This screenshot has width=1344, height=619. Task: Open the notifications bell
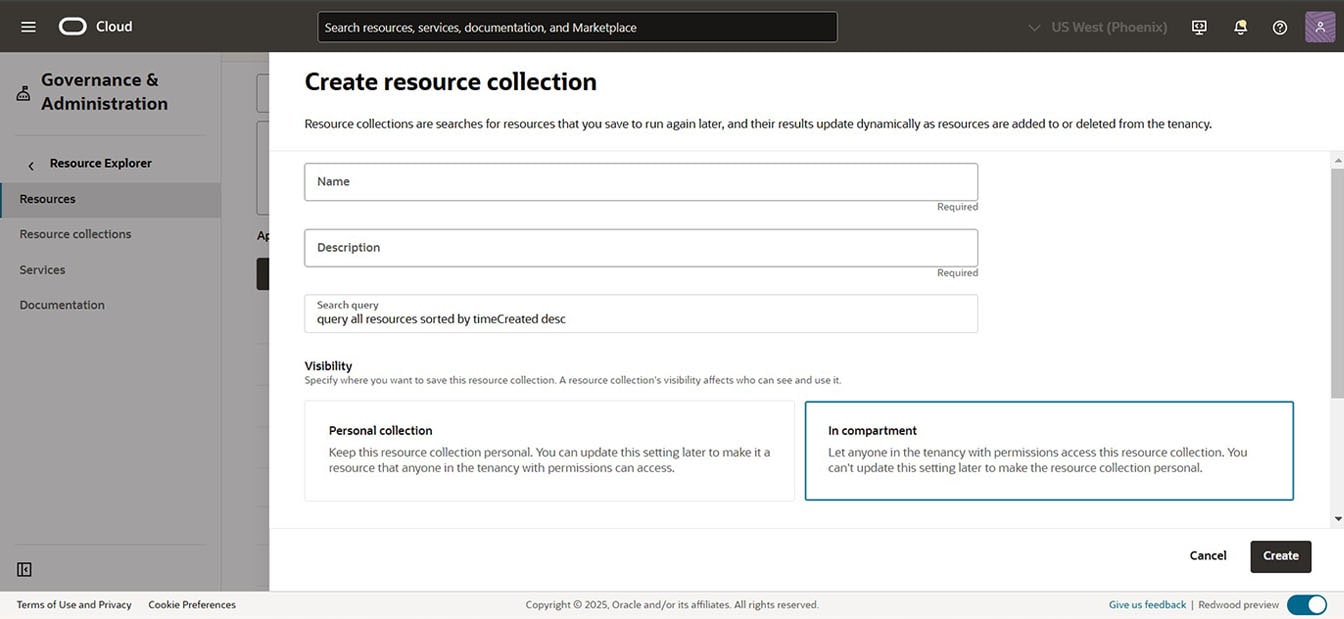click(x=1240, y=27)
